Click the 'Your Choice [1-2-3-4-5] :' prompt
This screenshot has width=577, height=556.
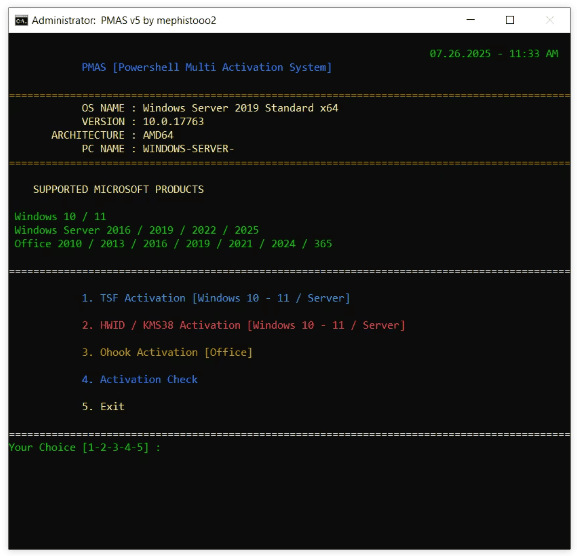coord(85,447)
